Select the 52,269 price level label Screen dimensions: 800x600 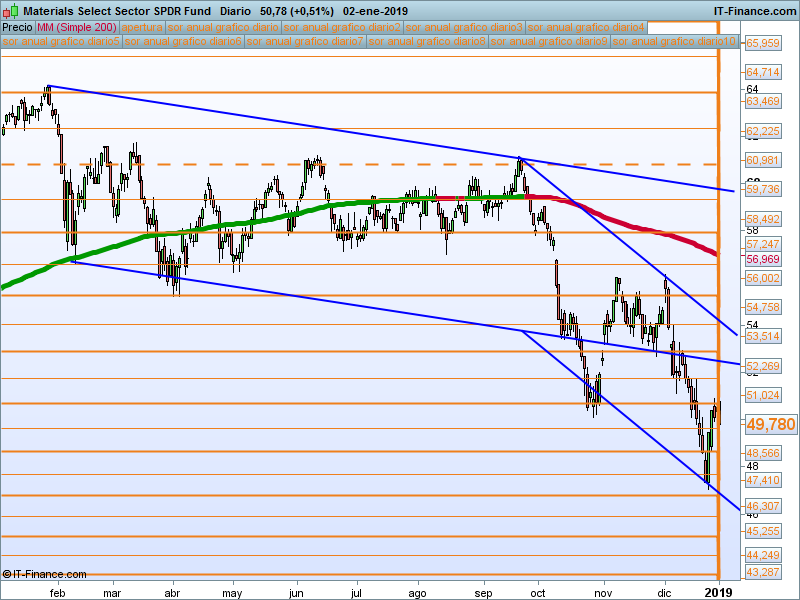[763, 366]
